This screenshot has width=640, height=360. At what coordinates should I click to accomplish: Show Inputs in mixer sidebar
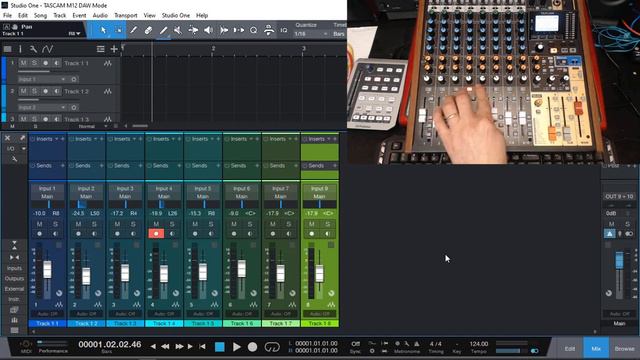pyautogui.click(x=14, y=268)
